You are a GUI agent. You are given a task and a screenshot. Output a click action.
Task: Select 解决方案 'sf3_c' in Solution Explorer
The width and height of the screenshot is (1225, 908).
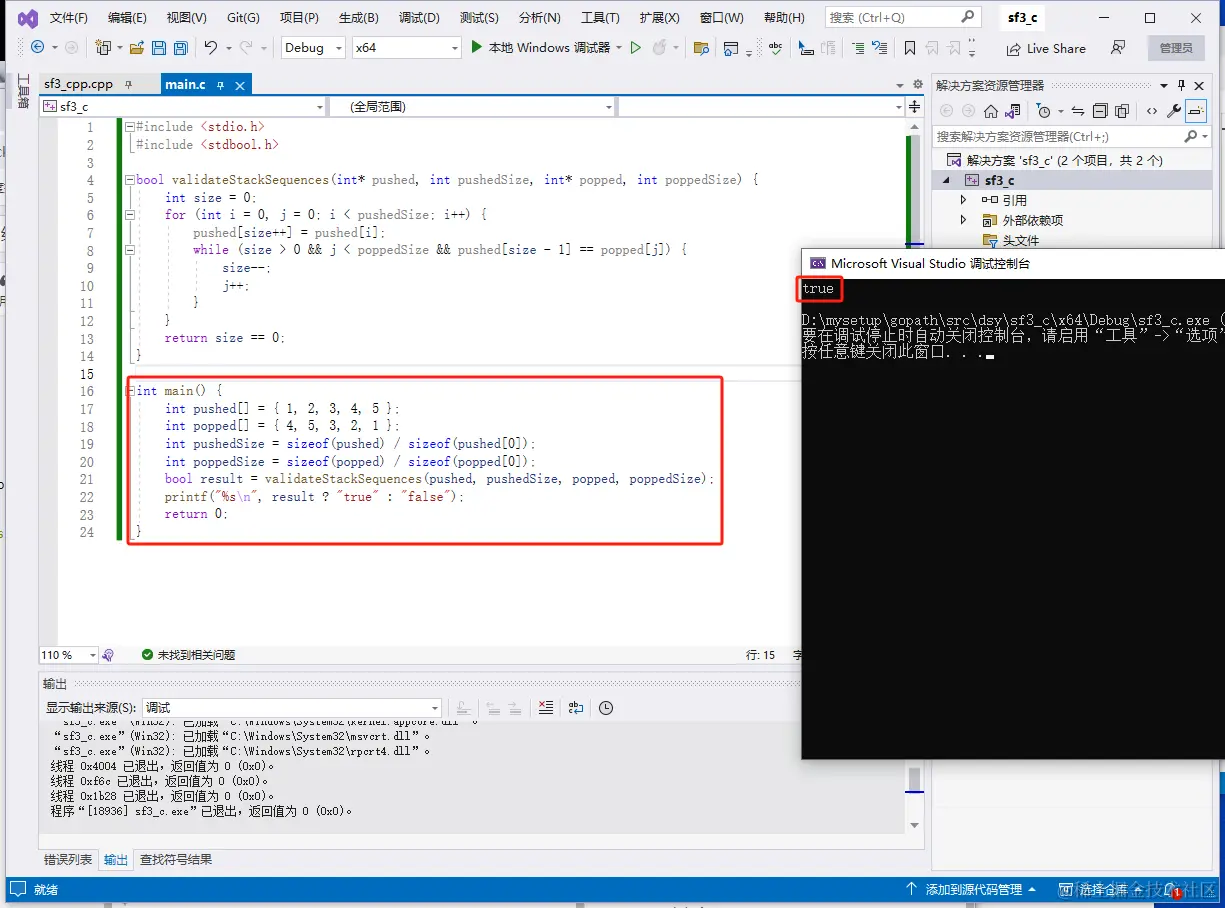1055,161
